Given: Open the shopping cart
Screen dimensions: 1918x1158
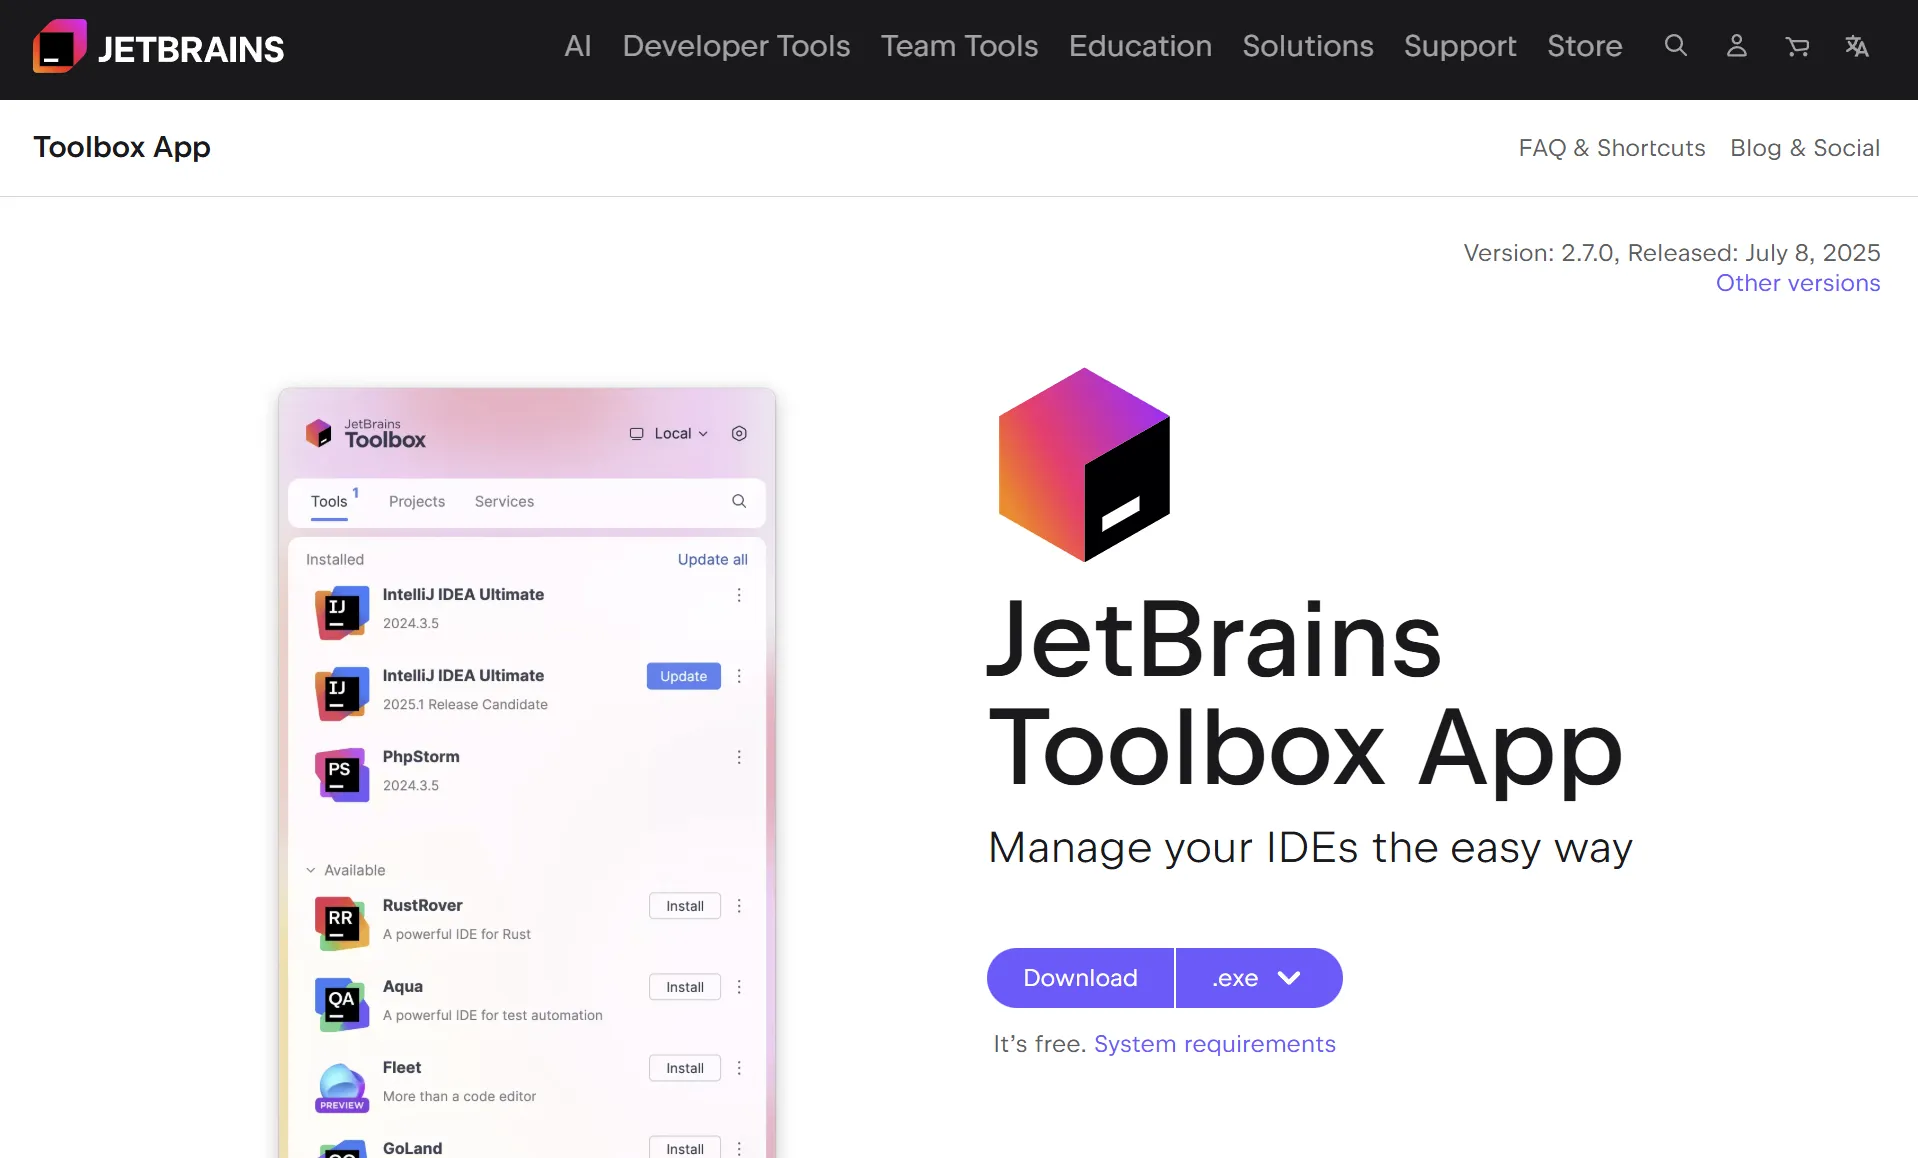Looking at the screenshot, I should point(1797,46).
